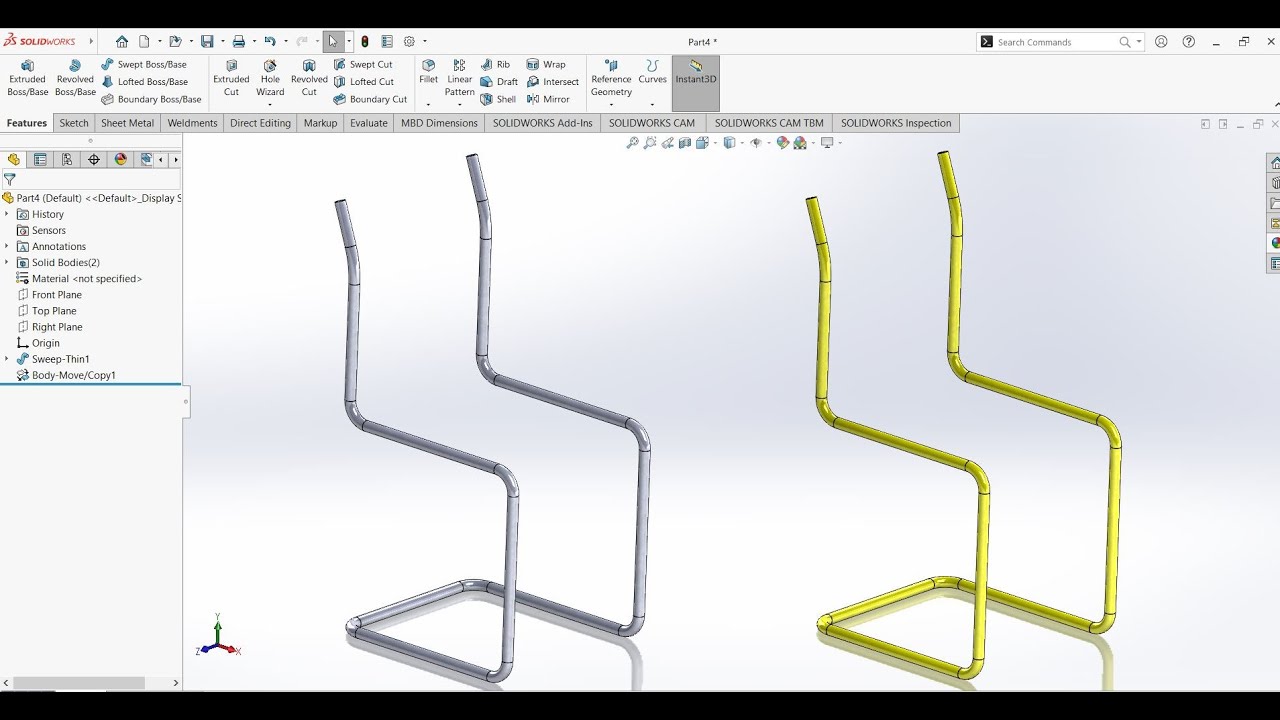Open the PropertyManager tab in left panel
The height and width of the screenshot is (720, 1280).
pyautogui.click(x=40, y=160)
